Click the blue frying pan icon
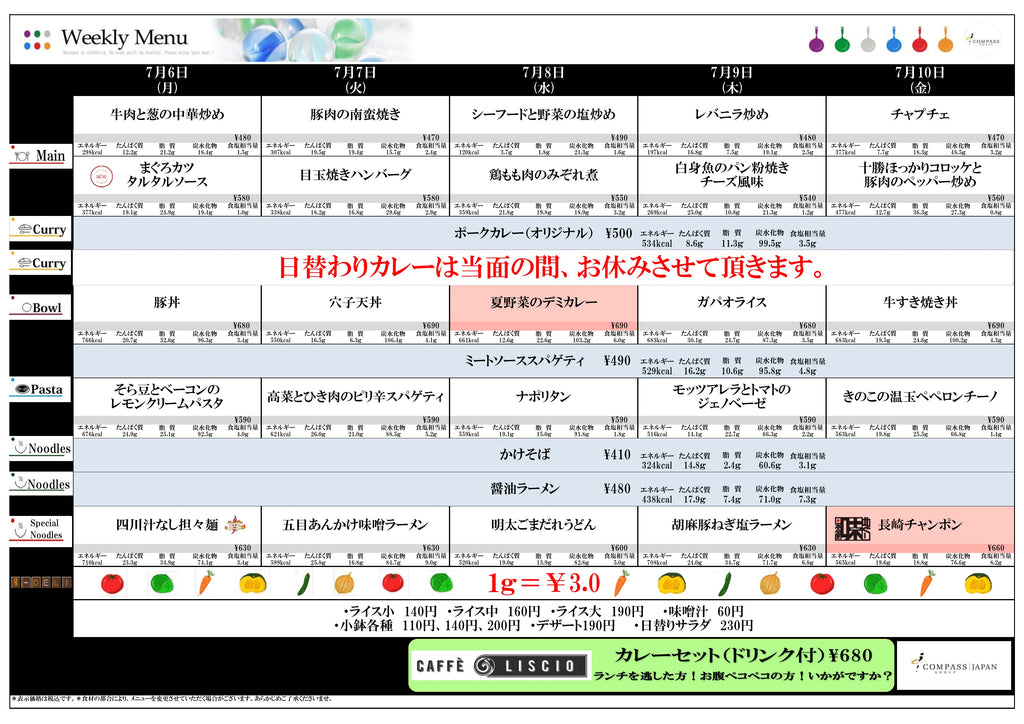This screenshot has height=724, width=1024. coord(893,40)
